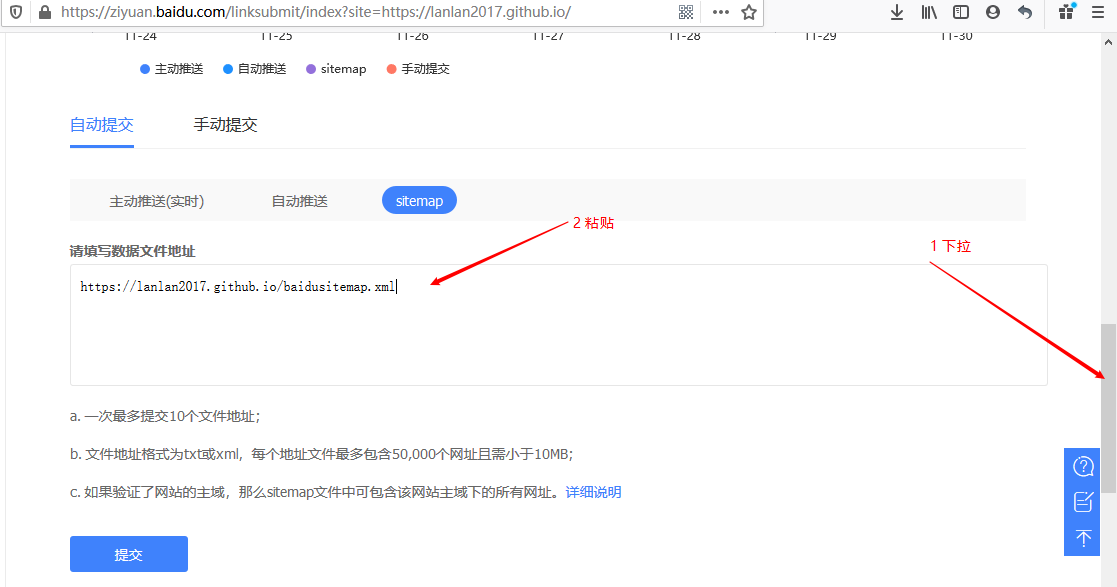Open the extensions gift icon in toolbar

click(x=1066, y=11)
